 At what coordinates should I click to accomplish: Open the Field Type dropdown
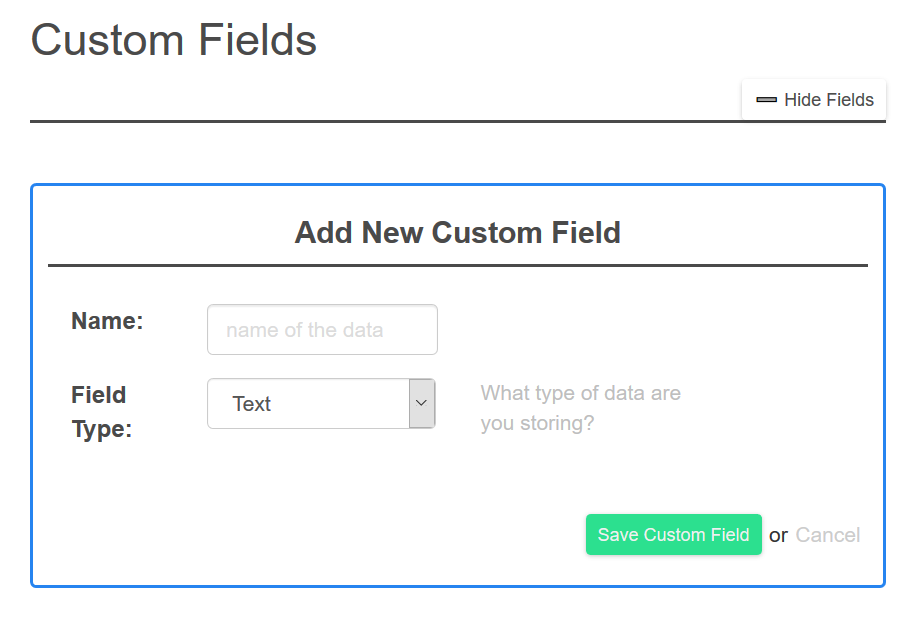(x=320, y=403)
